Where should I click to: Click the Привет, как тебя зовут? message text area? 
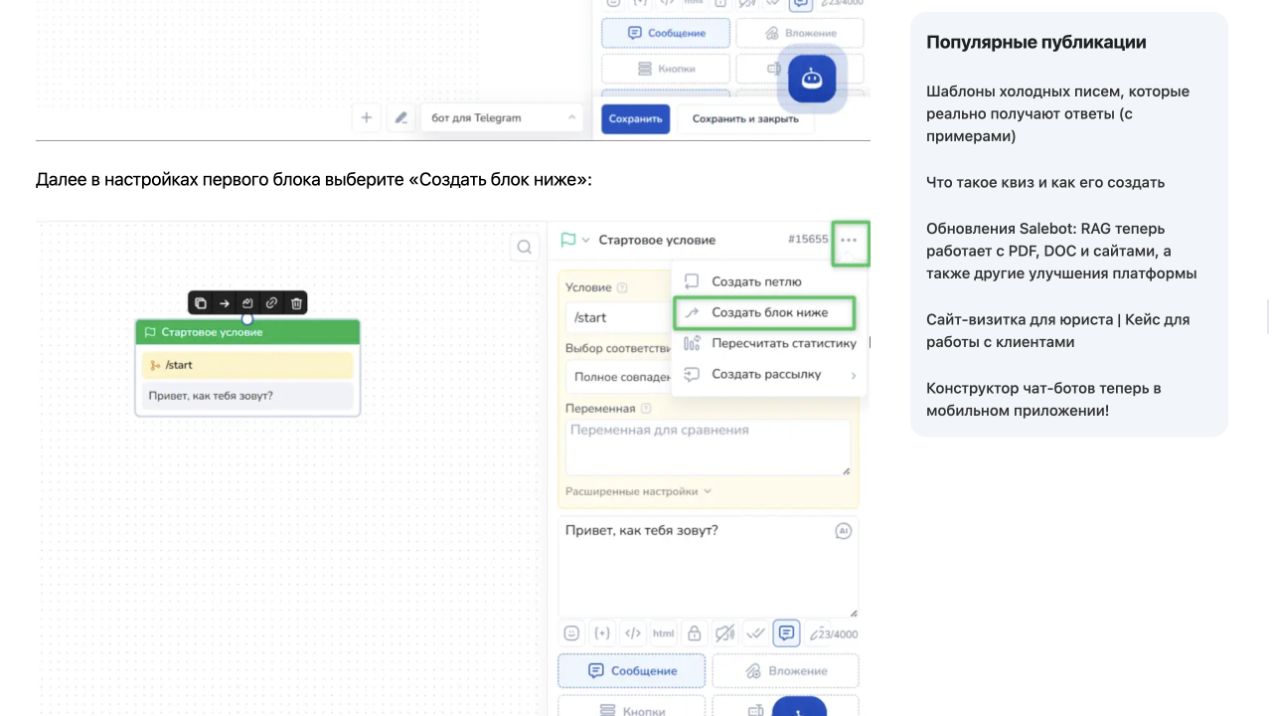[x=708, y=567]
